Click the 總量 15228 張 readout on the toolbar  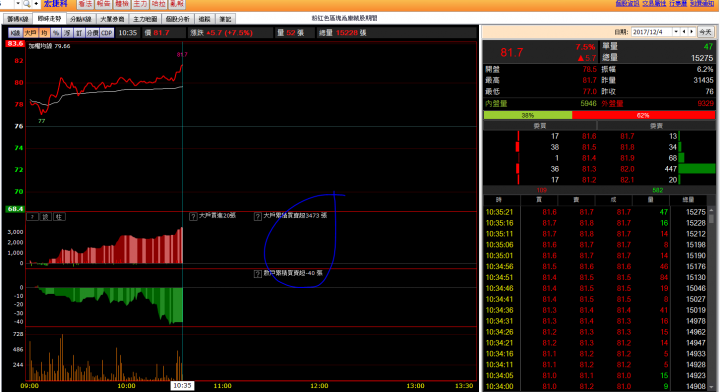coord(343,33)
